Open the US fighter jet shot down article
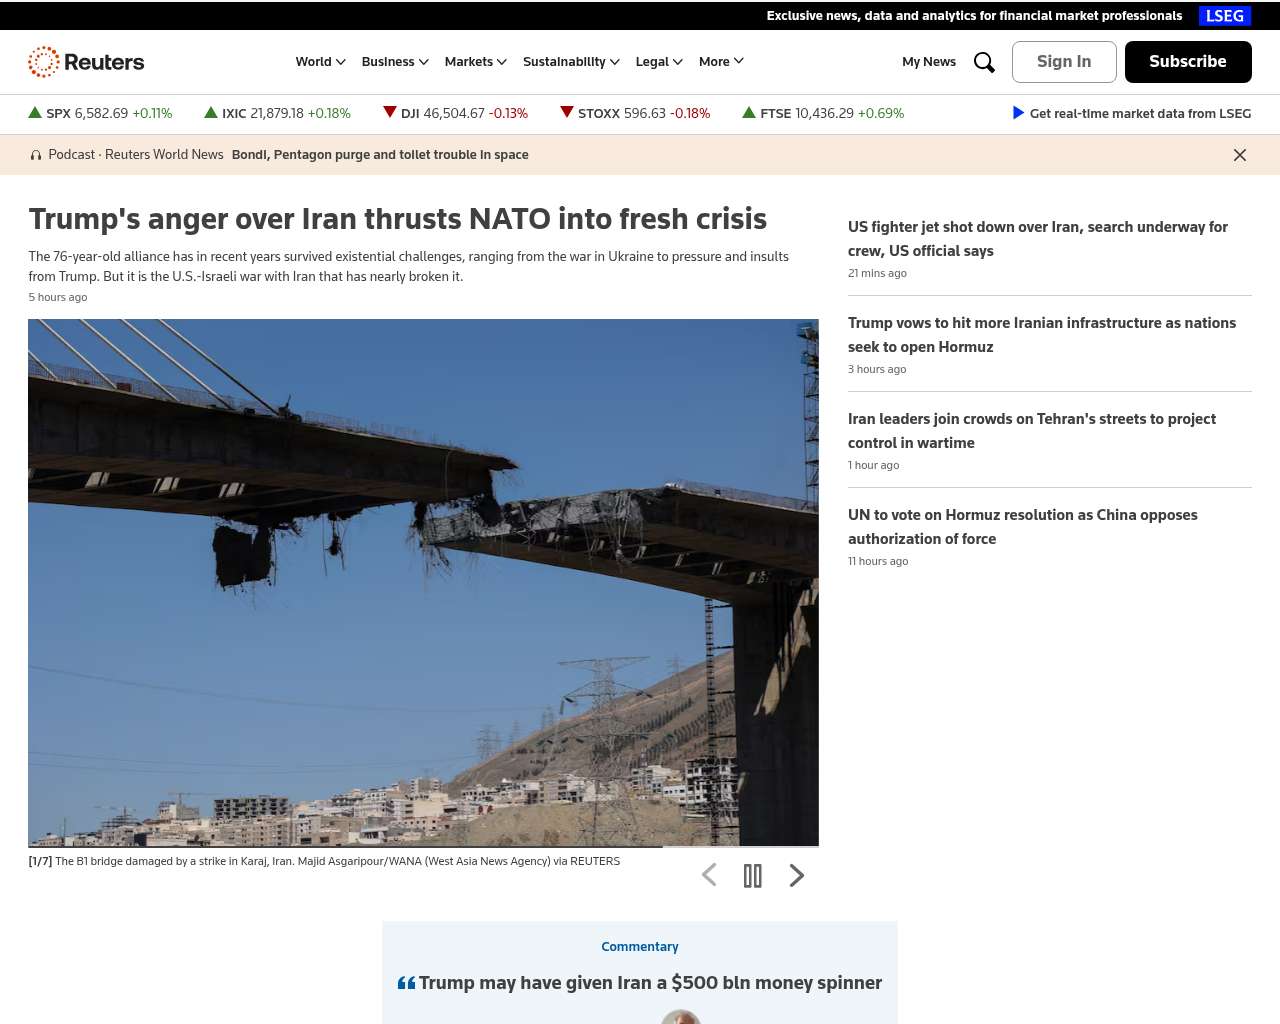This screenshot has height=1024, width=1280. click(1038, 239)
